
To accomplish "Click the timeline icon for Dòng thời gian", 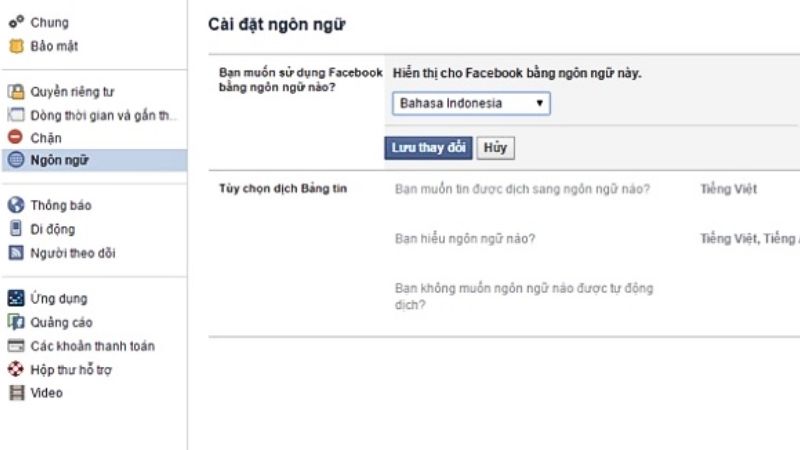I will 16,115.
